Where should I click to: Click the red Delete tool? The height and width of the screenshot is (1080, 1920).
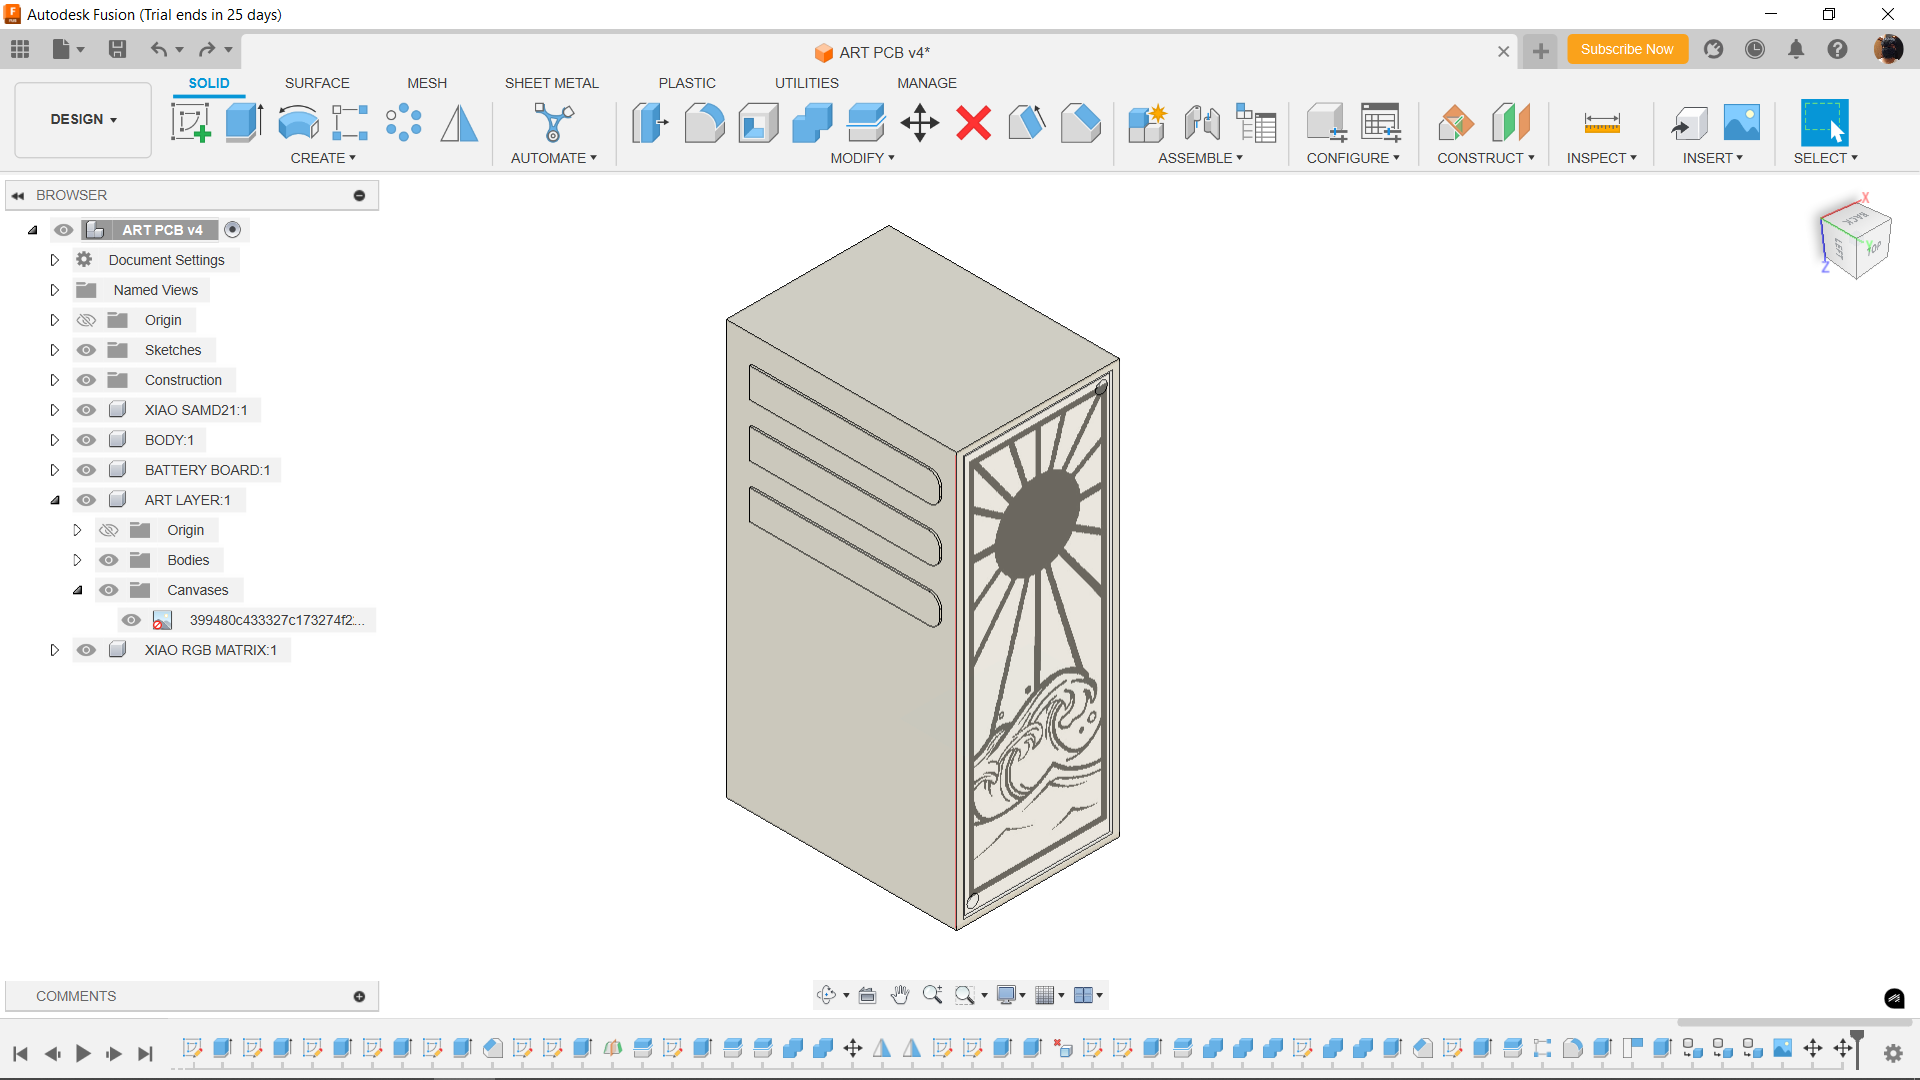point(973,123)
